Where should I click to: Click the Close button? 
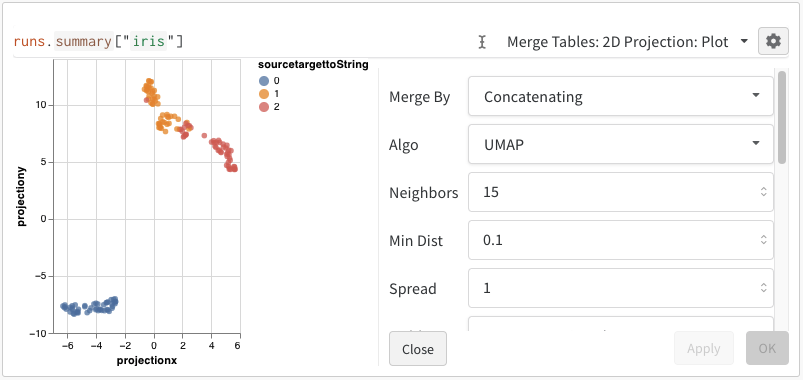click(418, 349)
